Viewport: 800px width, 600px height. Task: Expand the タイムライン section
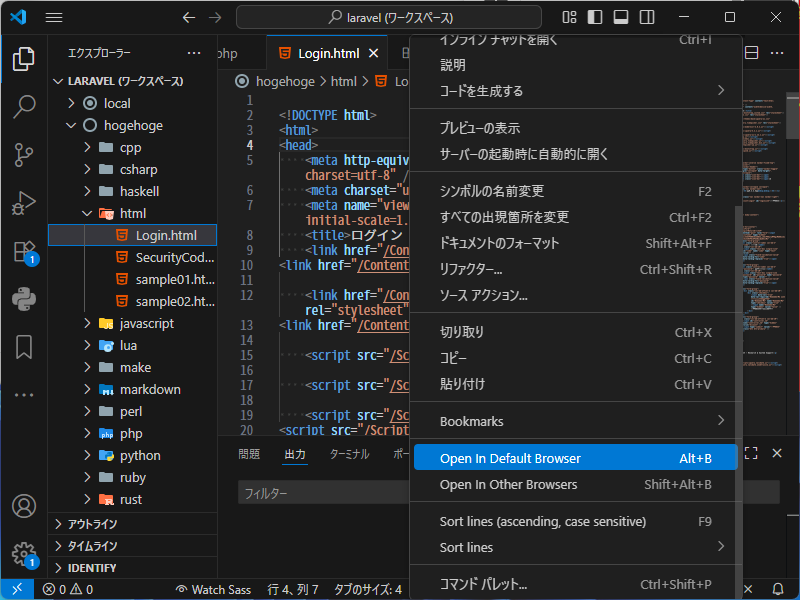tap(92, 546)
